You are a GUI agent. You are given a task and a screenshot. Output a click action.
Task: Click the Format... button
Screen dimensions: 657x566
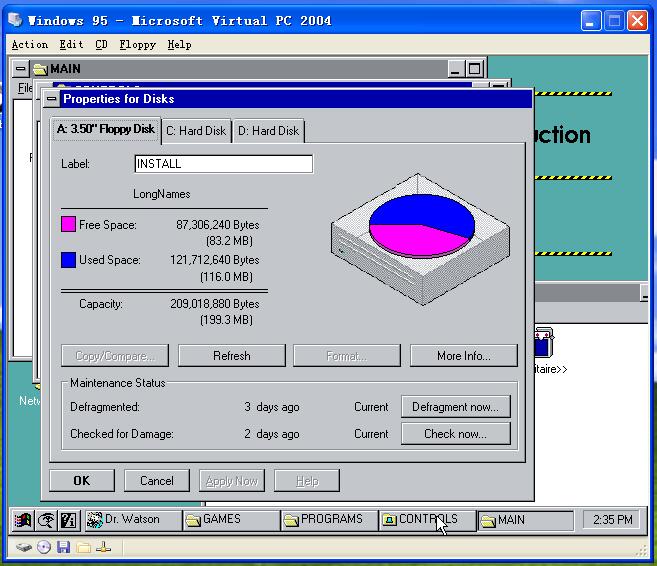pos(347,356)
